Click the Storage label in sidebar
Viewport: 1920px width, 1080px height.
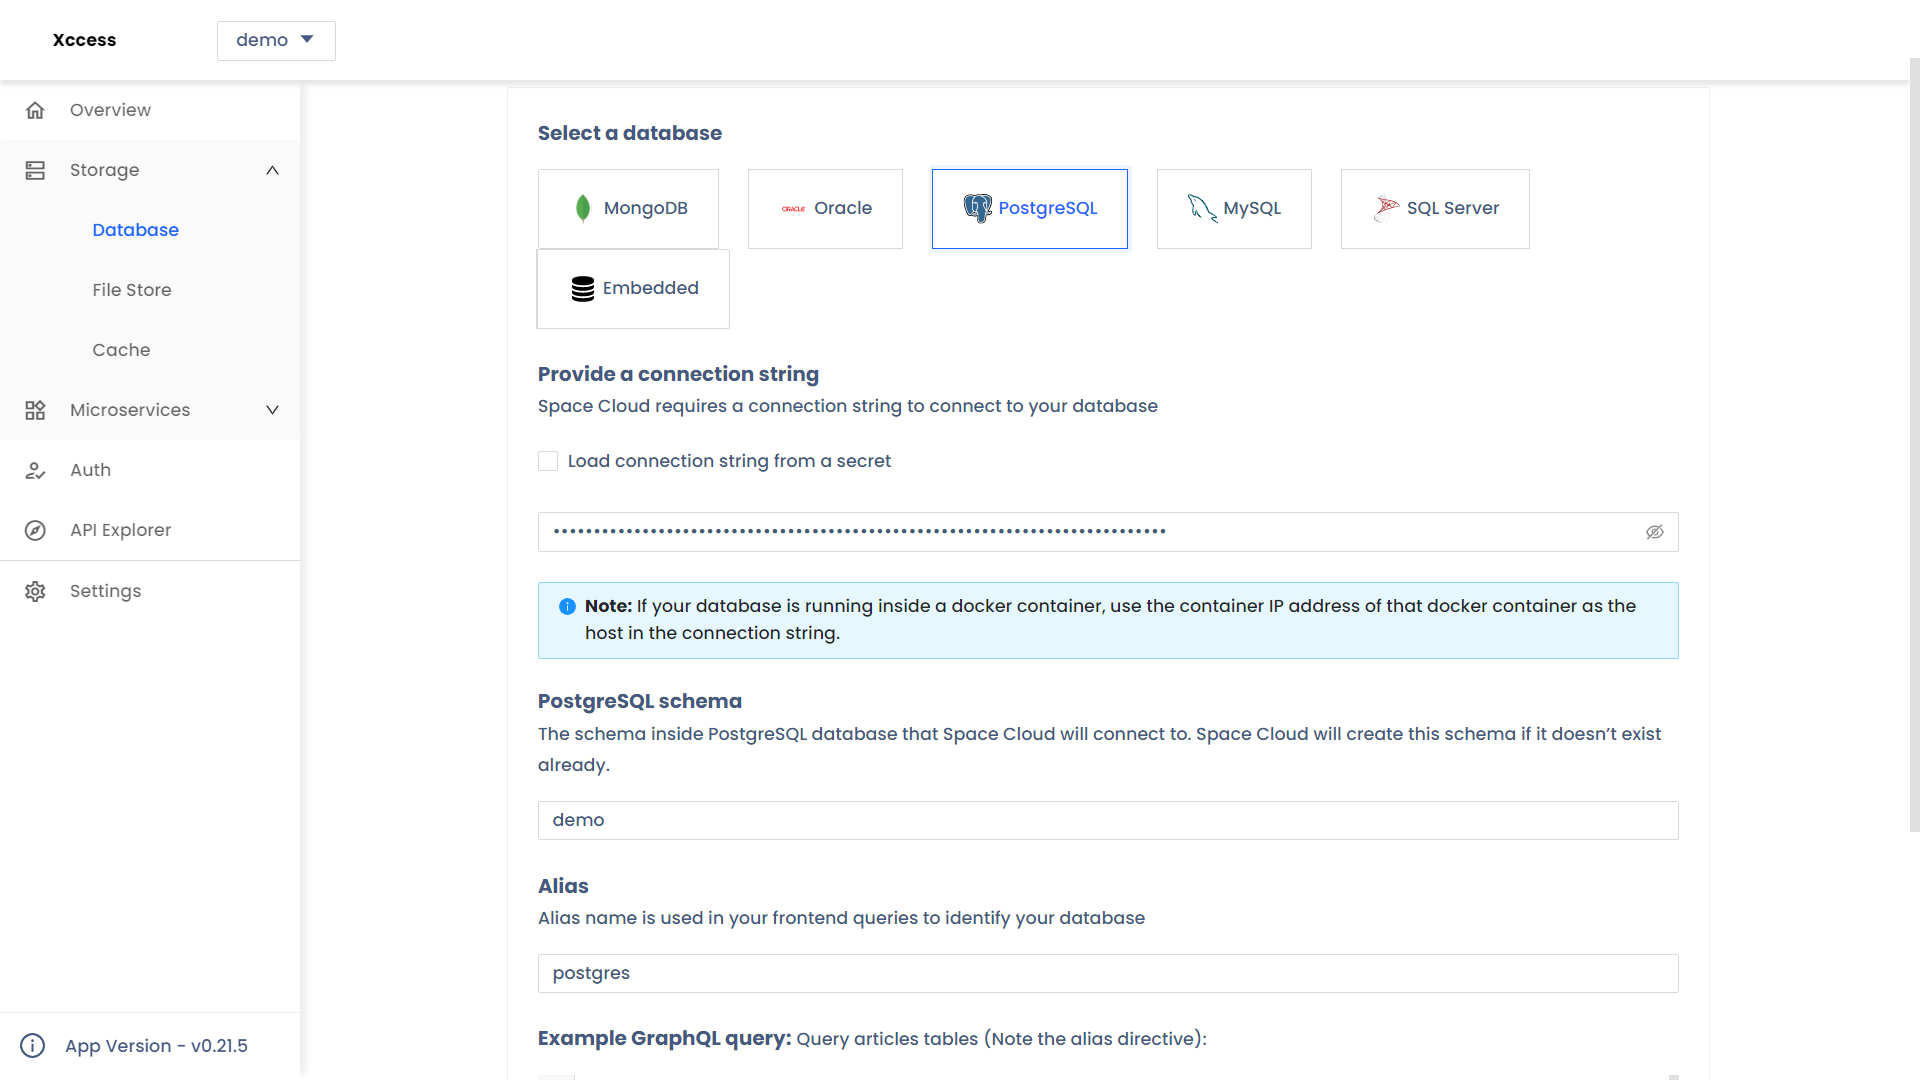click(104, 170)
